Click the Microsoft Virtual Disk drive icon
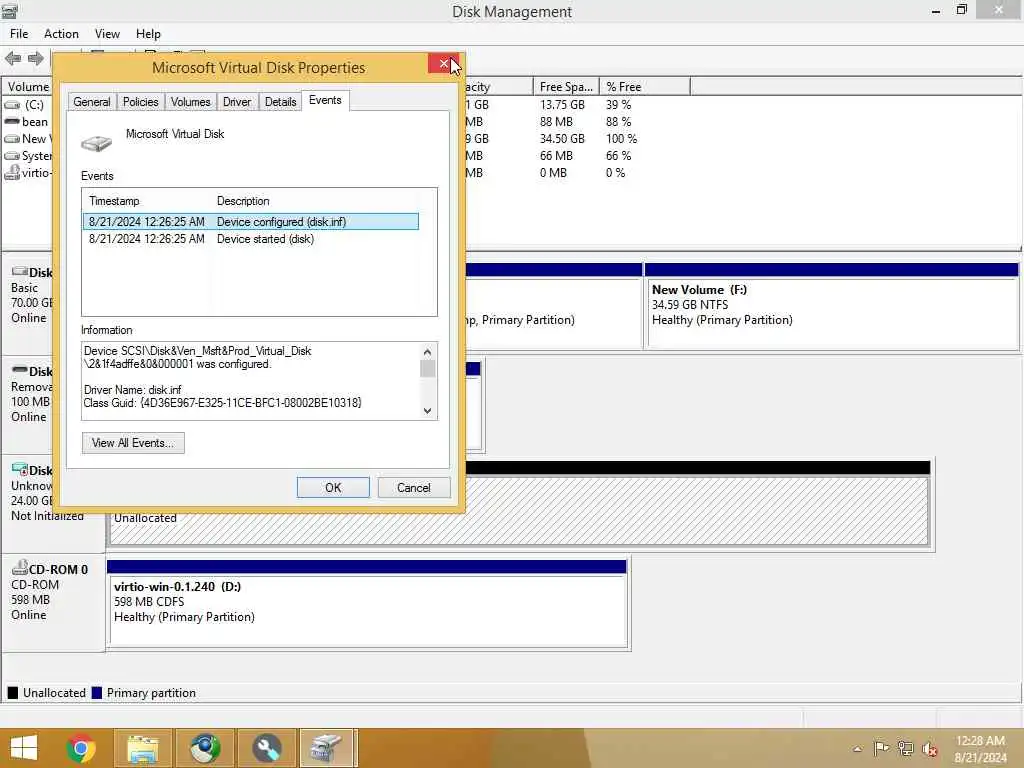This screenshot has width=1024, height=768. pos(97,142)
